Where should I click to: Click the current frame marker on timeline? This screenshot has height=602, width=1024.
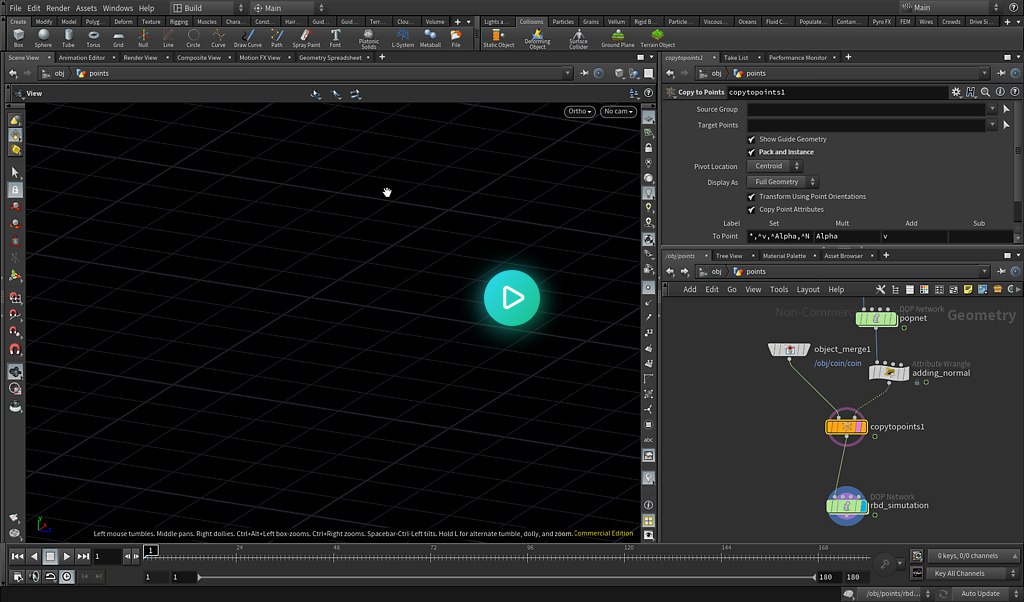tap(151, 551)
